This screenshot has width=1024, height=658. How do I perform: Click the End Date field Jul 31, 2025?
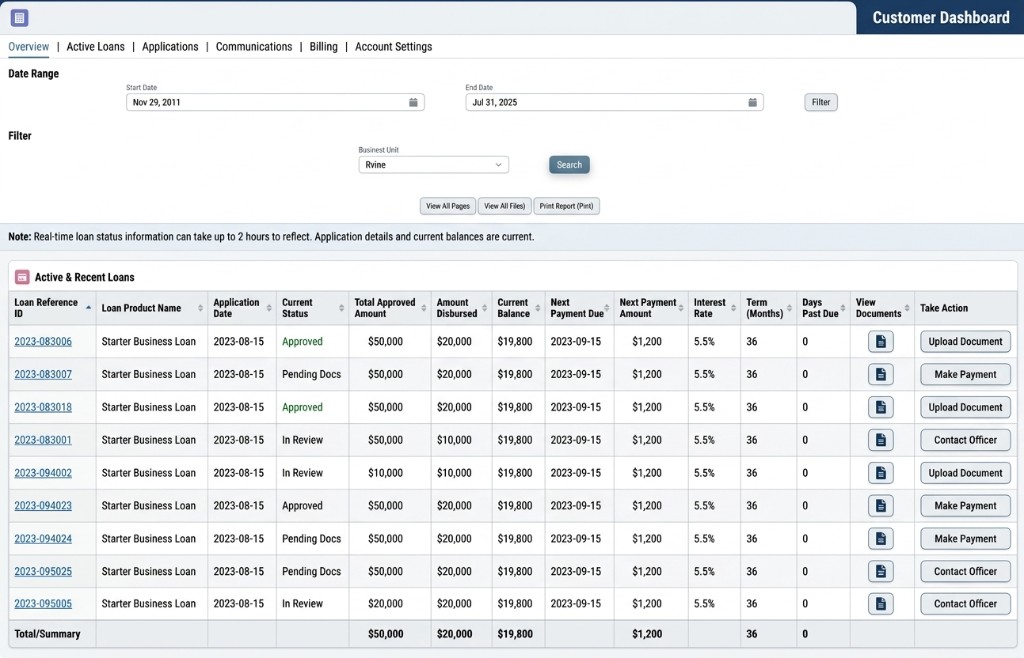615,102
